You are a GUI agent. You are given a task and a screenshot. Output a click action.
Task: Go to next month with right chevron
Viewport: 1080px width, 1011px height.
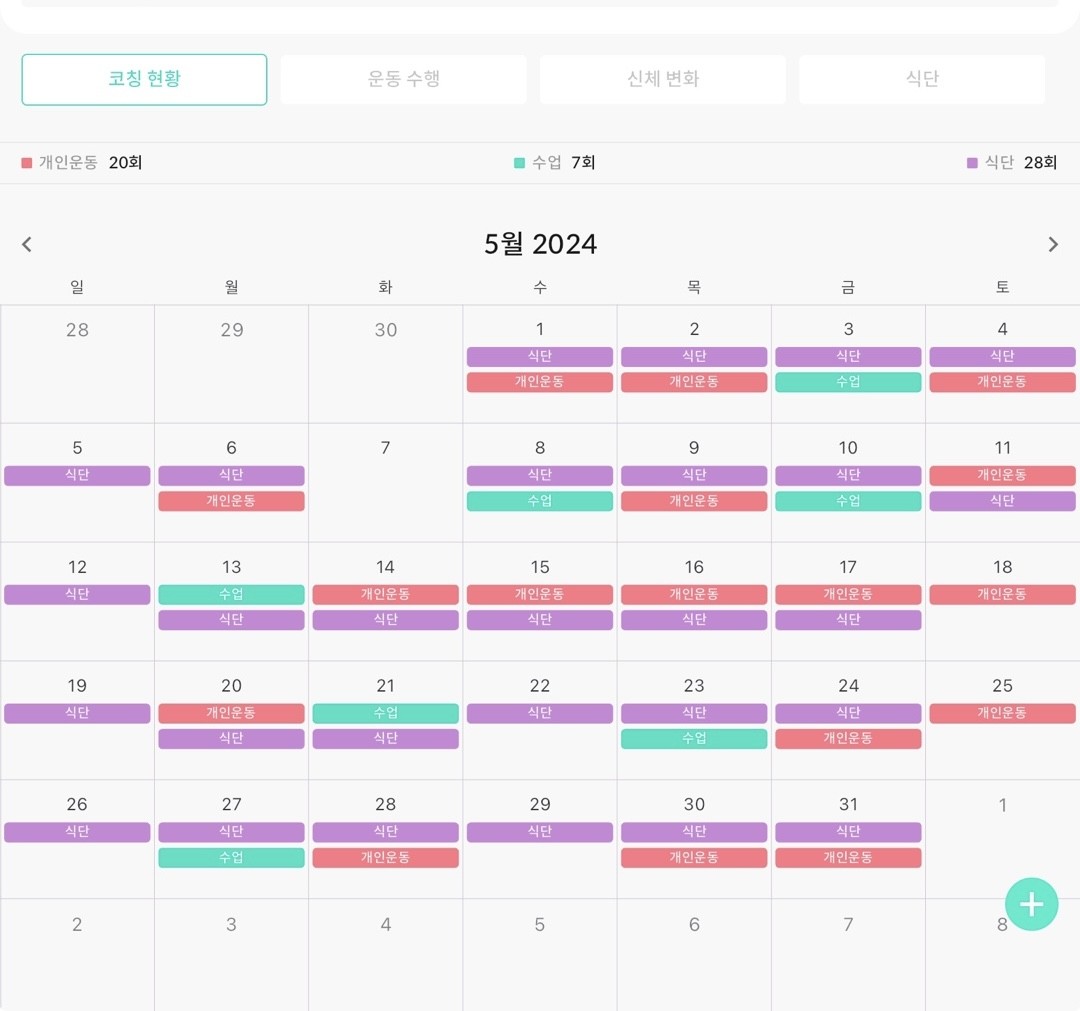1052,244
